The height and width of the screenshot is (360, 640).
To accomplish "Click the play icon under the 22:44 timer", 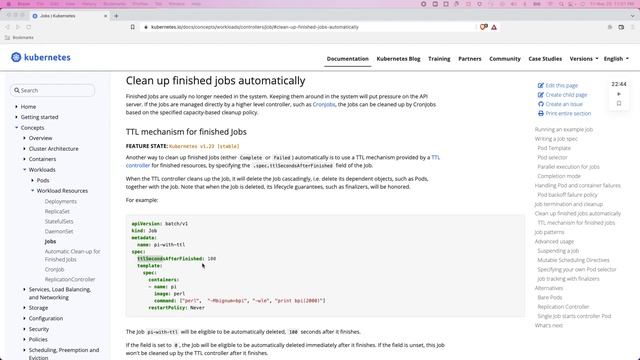I will click(x=619, y=94).
